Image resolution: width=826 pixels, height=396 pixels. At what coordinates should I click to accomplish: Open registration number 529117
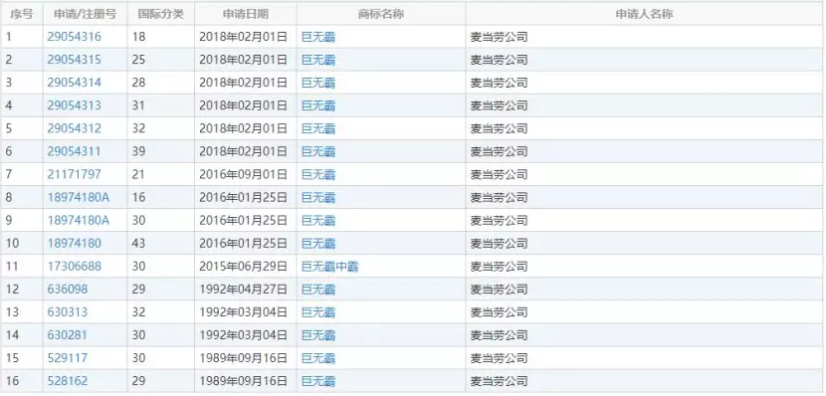(67, 358)
